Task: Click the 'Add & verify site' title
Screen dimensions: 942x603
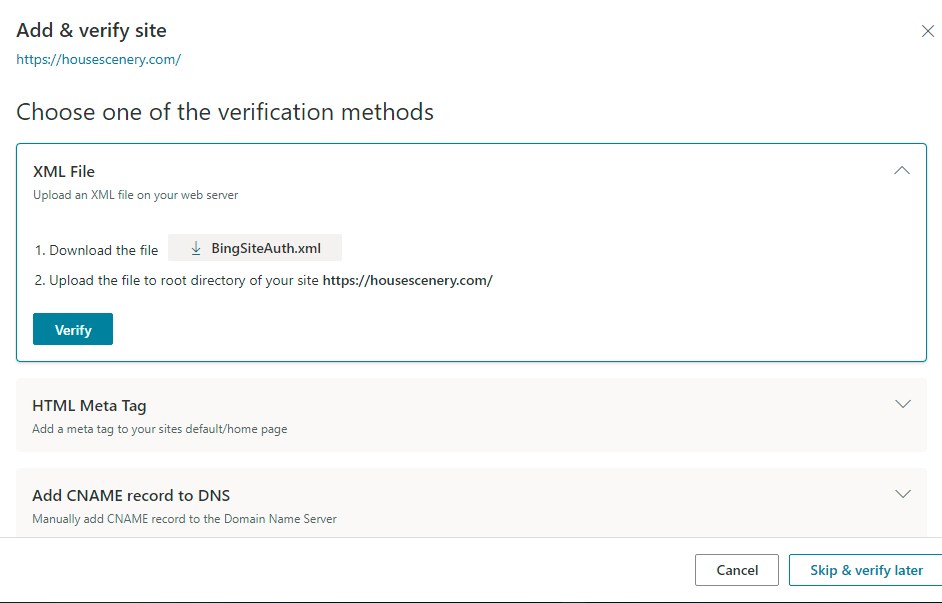Action: [91, 31]
